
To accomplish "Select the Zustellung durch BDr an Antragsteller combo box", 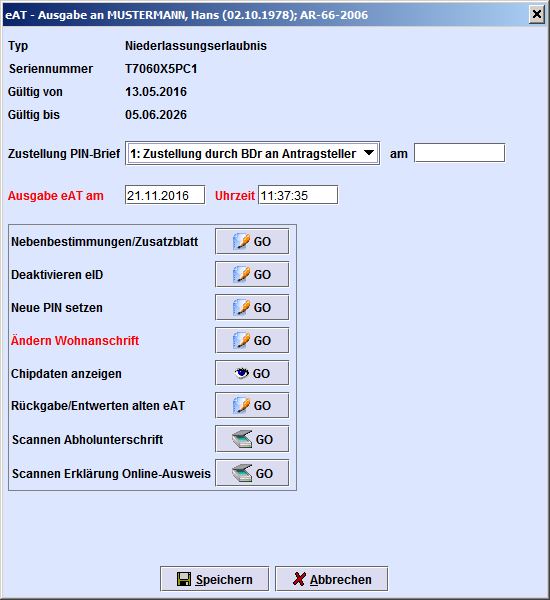I will [x=253, y=153].
